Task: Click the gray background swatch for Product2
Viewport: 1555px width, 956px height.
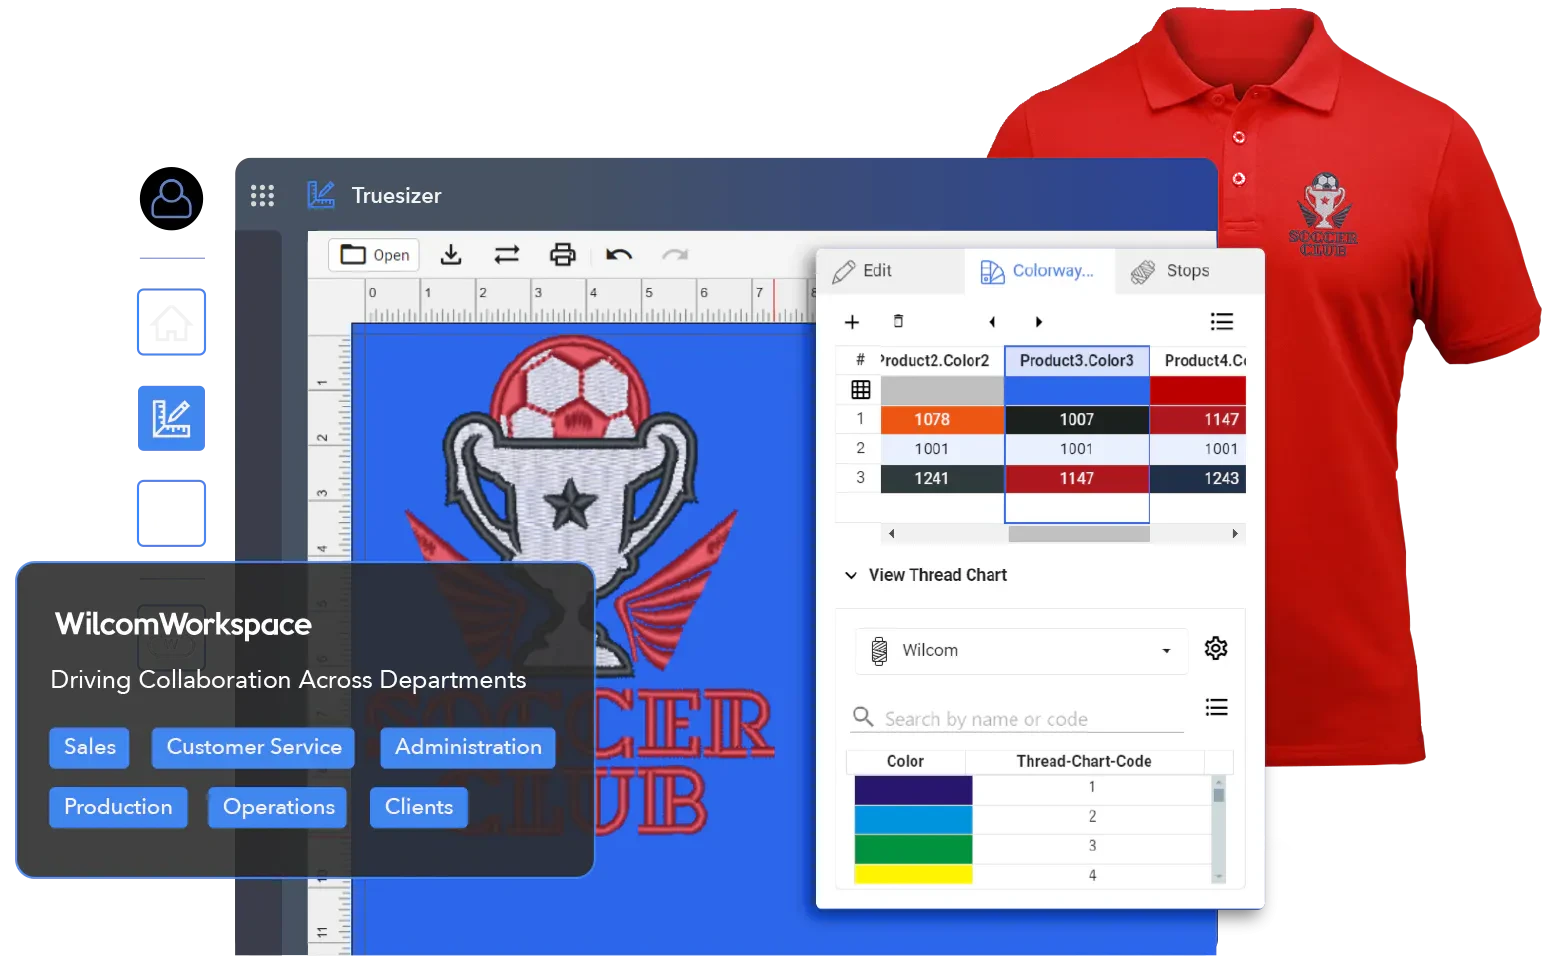Action: 942,390
